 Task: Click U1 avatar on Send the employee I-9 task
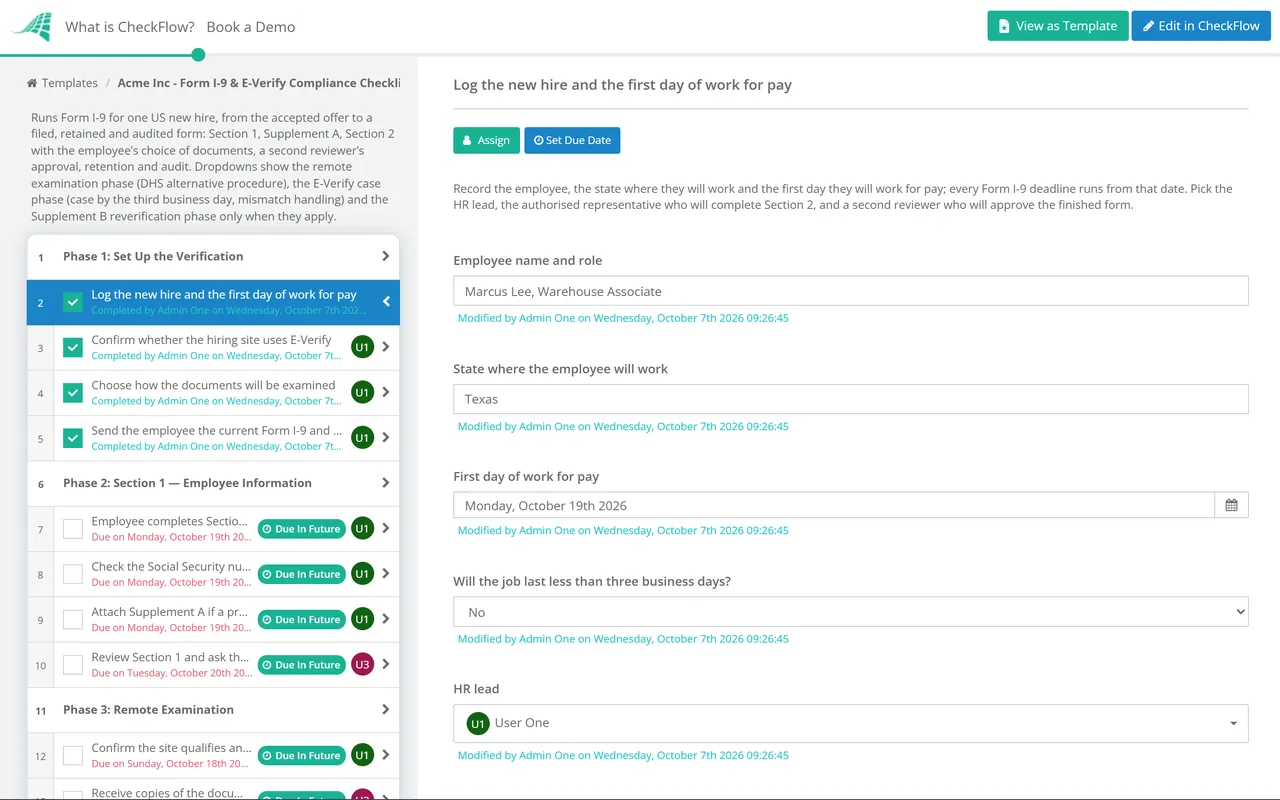click(x=362, y=438)
